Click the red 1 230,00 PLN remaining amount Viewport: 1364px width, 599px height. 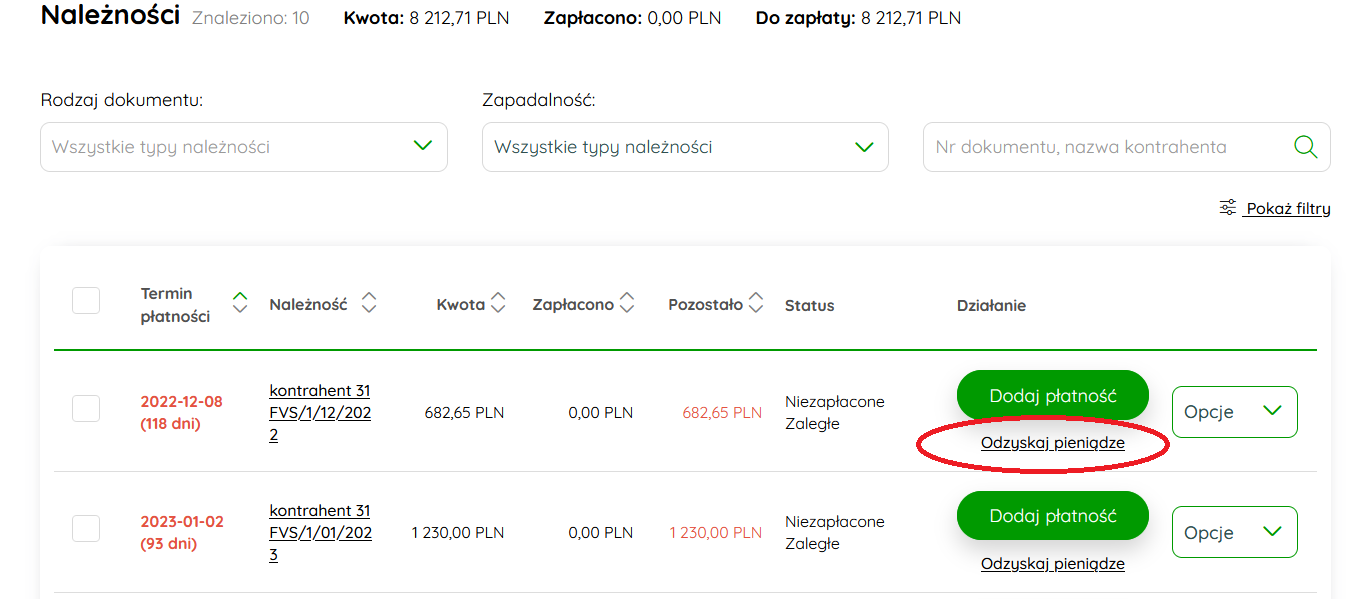(x=716, y=532)
